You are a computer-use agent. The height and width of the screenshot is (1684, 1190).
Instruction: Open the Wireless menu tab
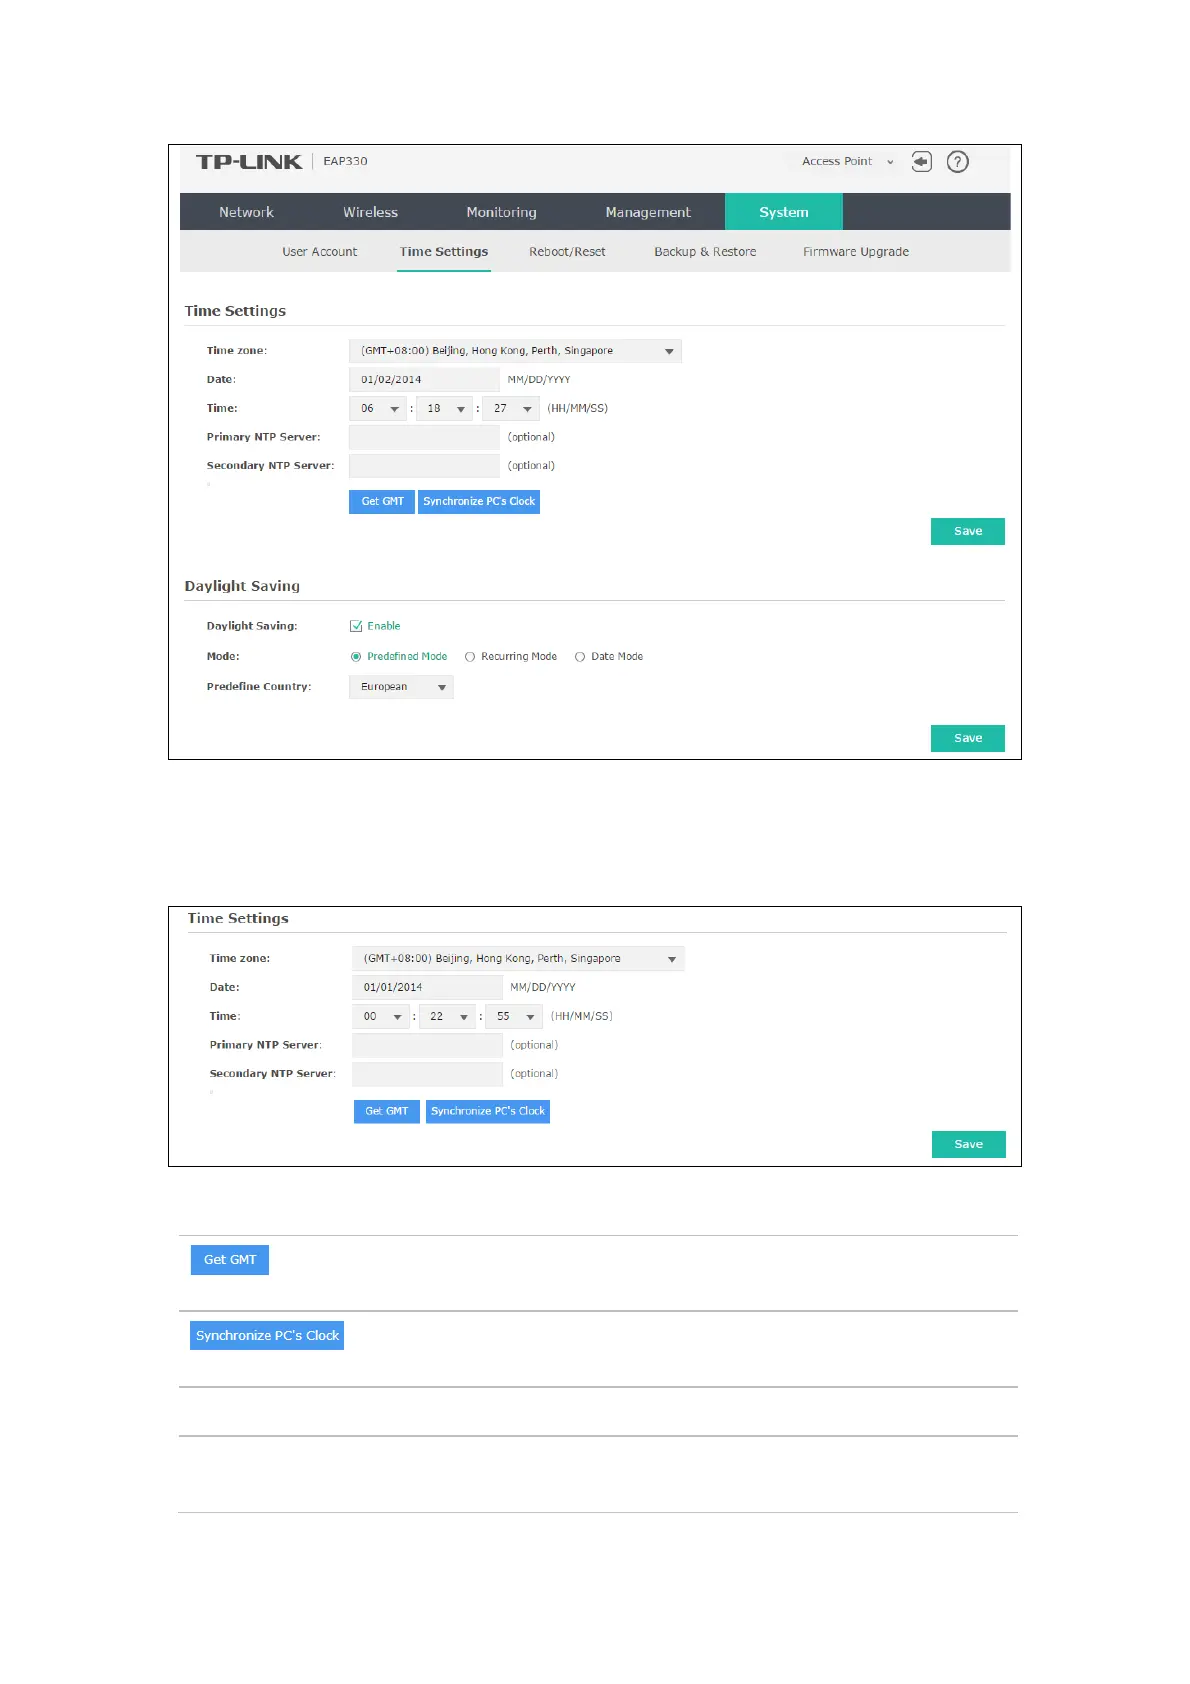pyautogui.click(x=370, y=212)
